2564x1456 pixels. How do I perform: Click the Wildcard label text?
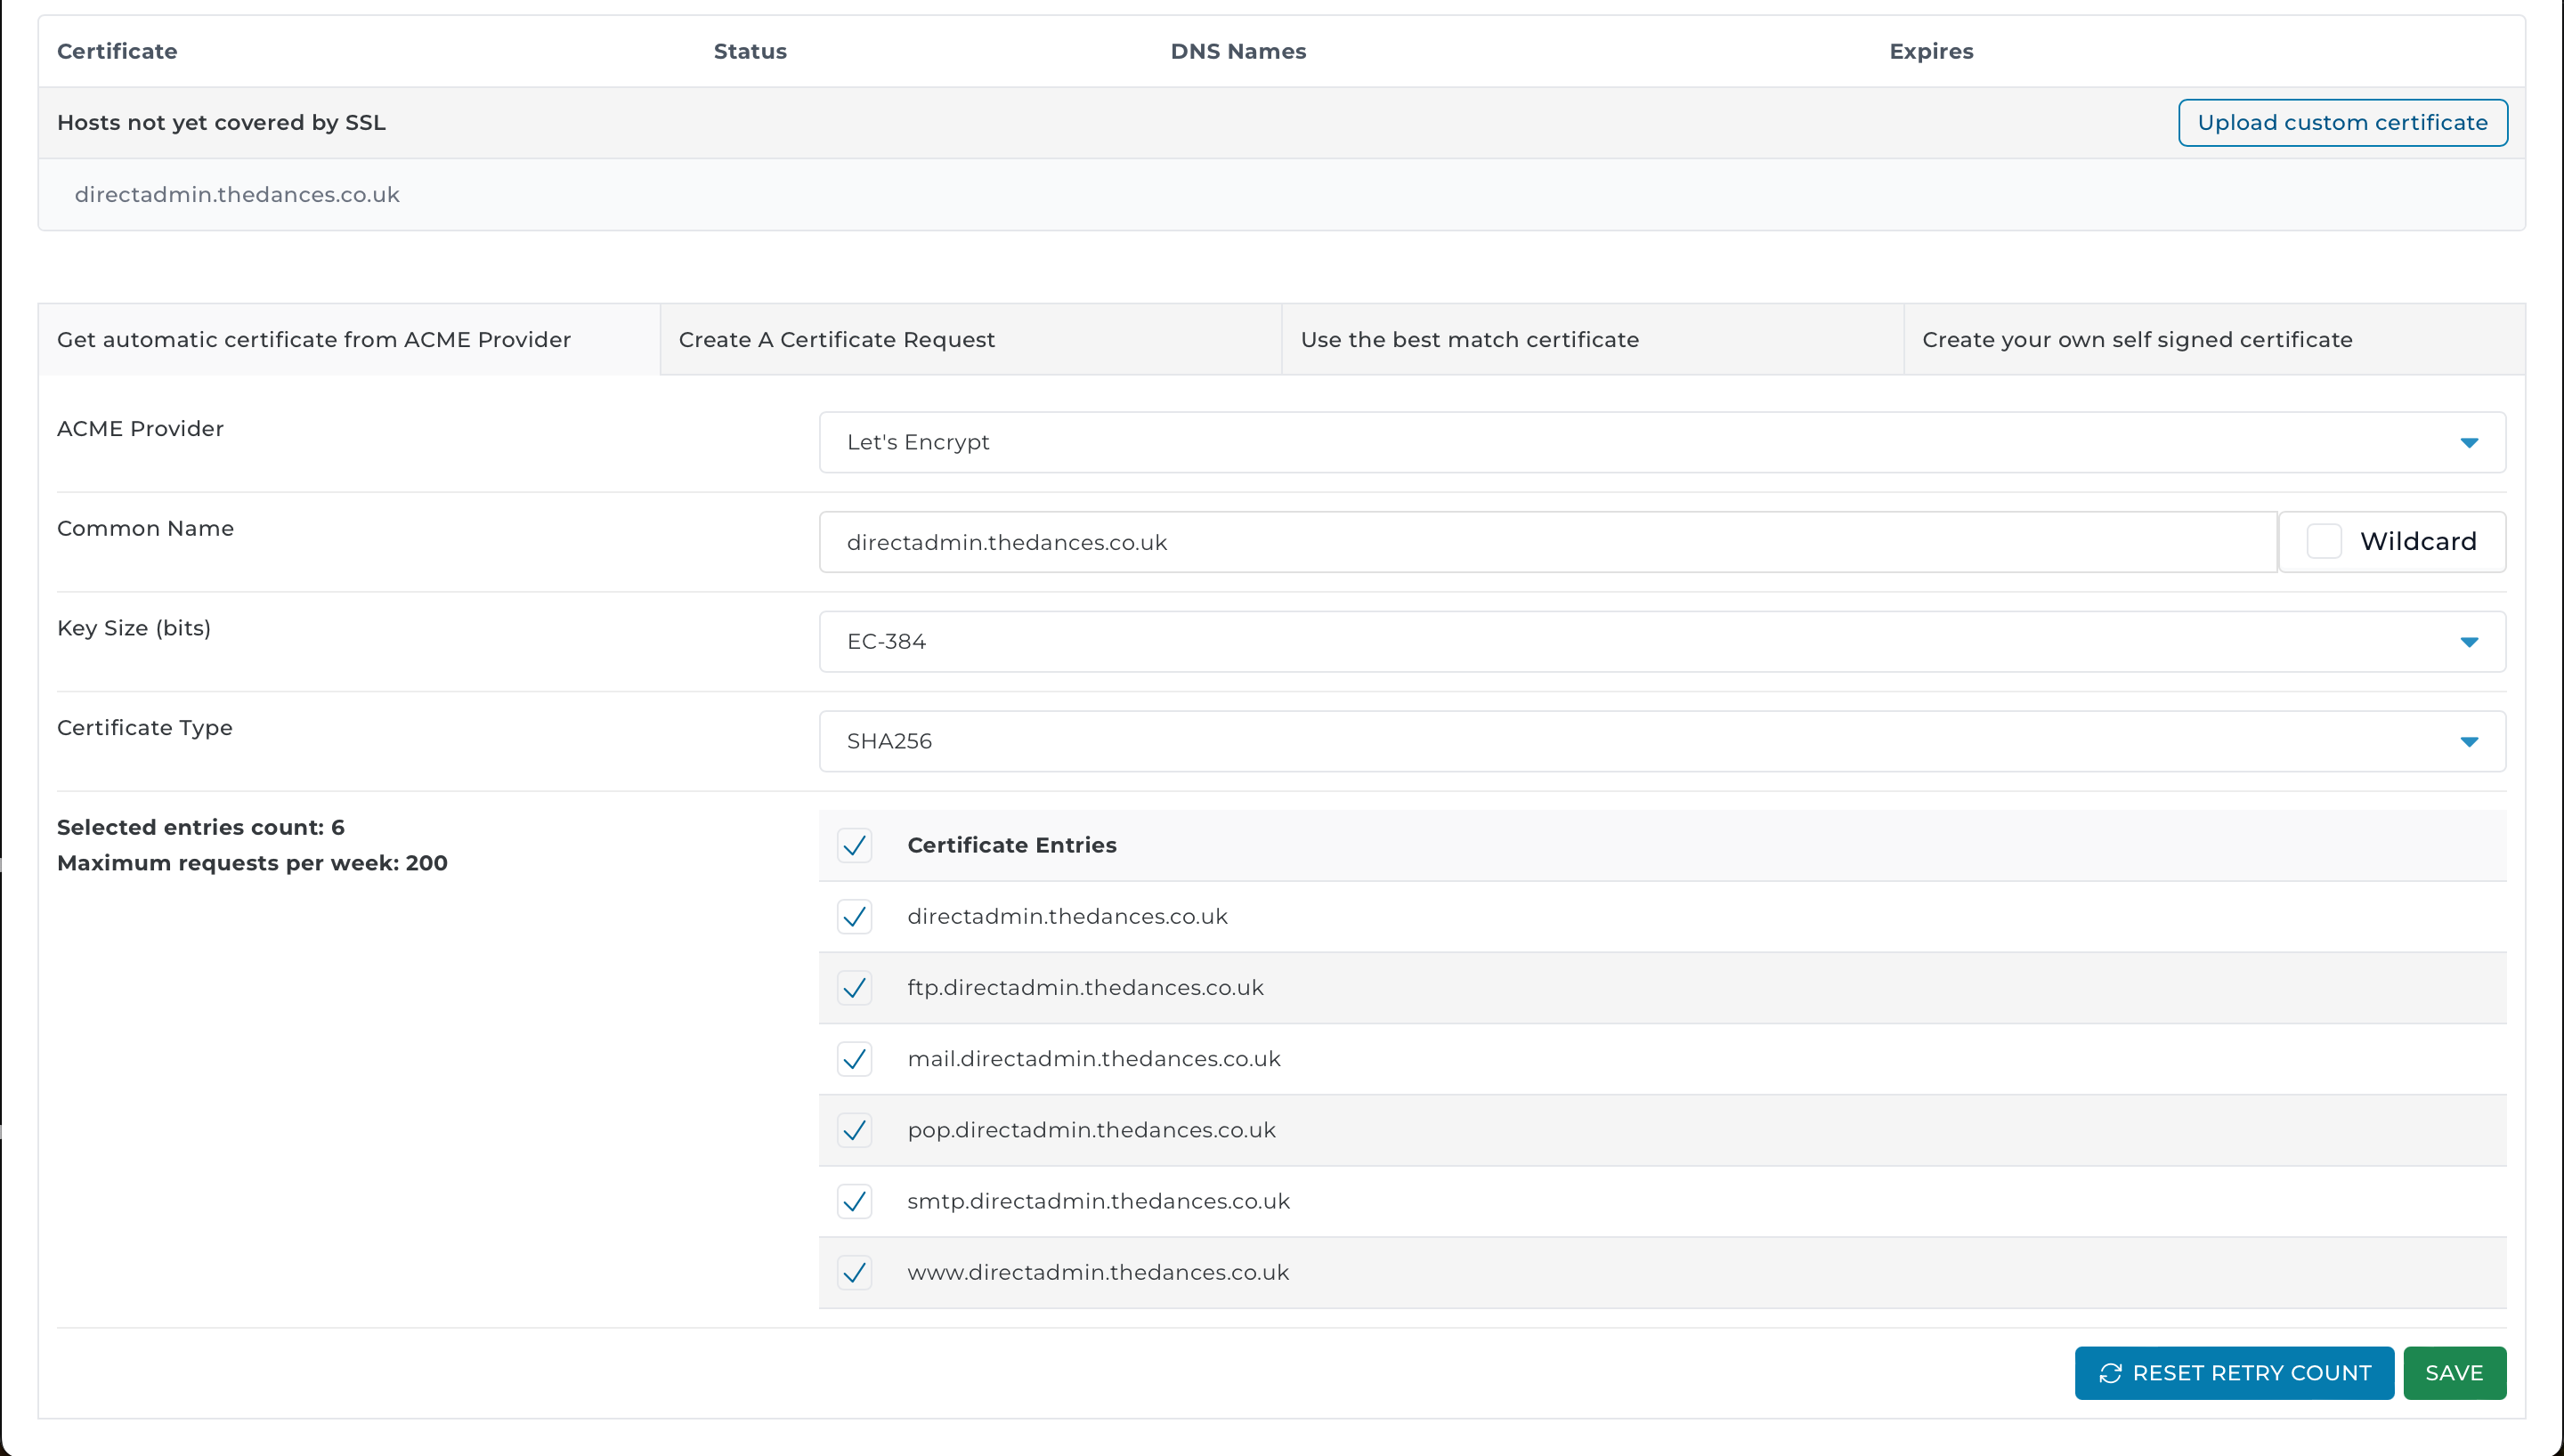coord(2418,541)
